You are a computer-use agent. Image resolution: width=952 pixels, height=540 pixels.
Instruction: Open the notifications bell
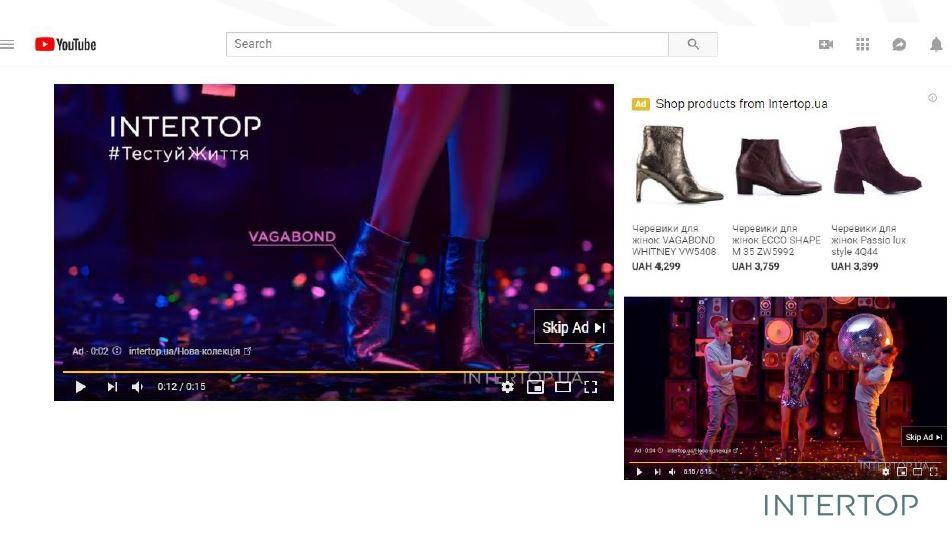pyautogui.click(x=936, y=44)
